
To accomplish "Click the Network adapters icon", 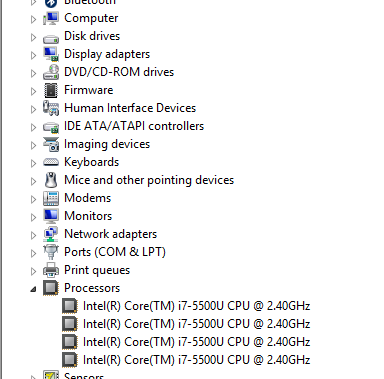I will 51,234.
